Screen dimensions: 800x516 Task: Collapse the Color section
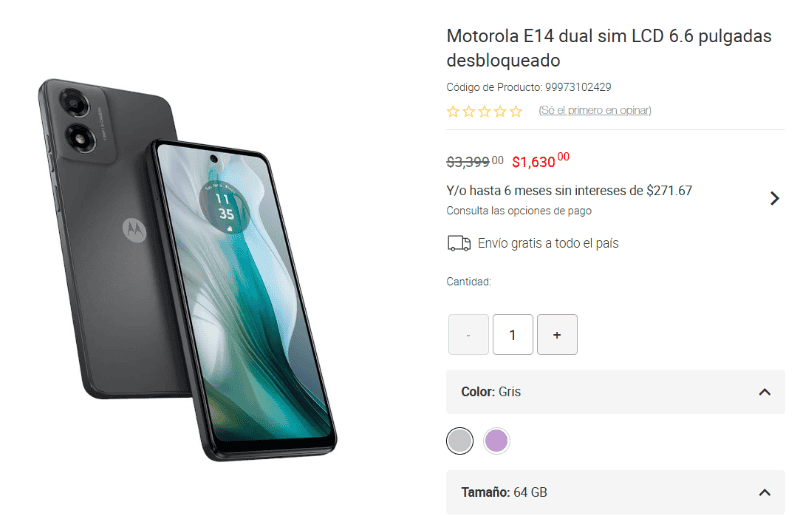tap(764, 392)
